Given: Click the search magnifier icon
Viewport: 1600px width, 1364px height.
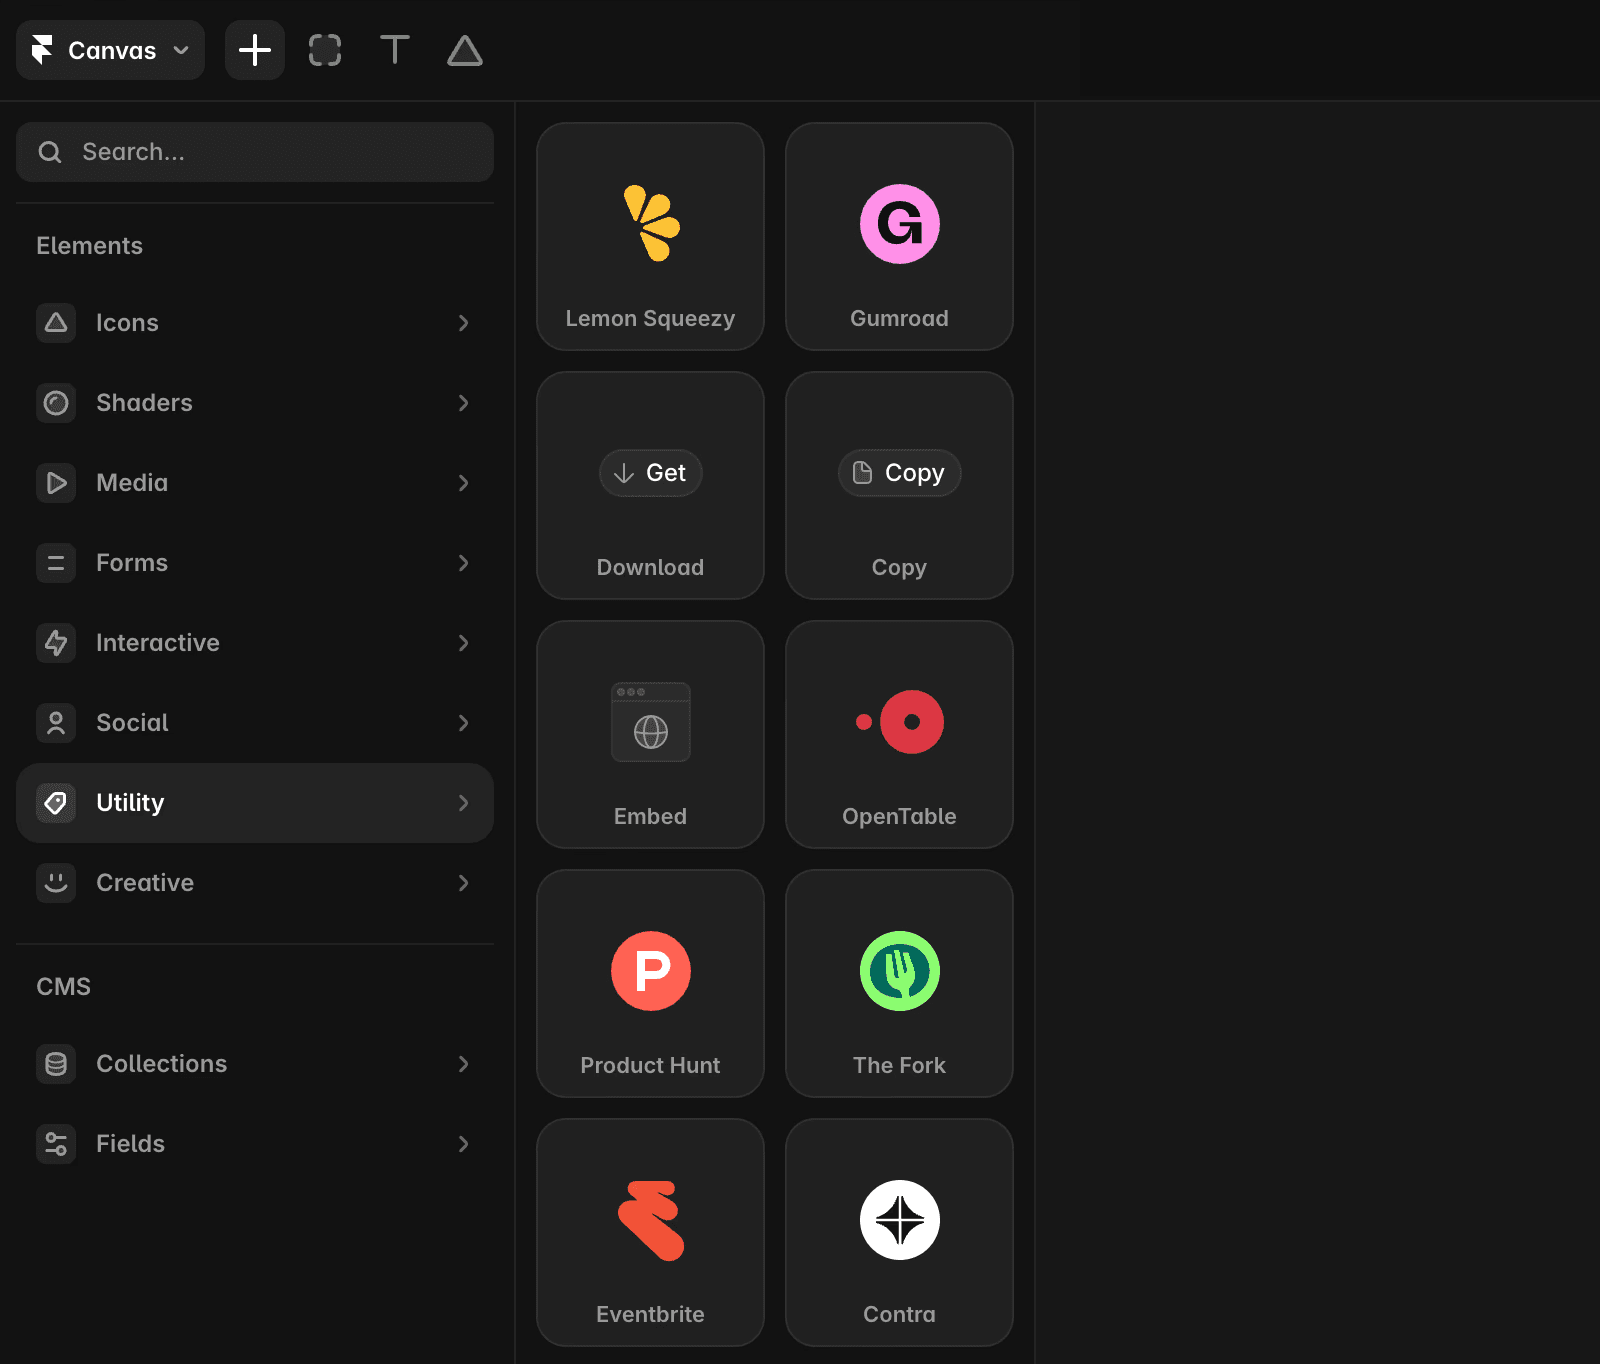Looking at the screenshot, I should click(x=50, y=152).
